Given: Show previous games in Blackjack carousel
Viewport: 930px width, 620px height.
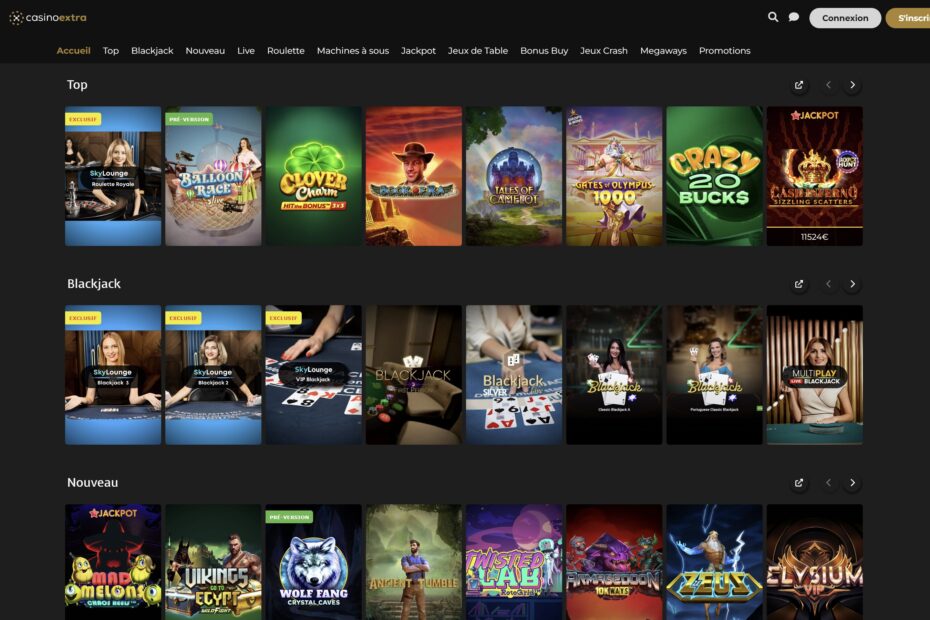Looking at the screenshot, I should pos(829,284).
